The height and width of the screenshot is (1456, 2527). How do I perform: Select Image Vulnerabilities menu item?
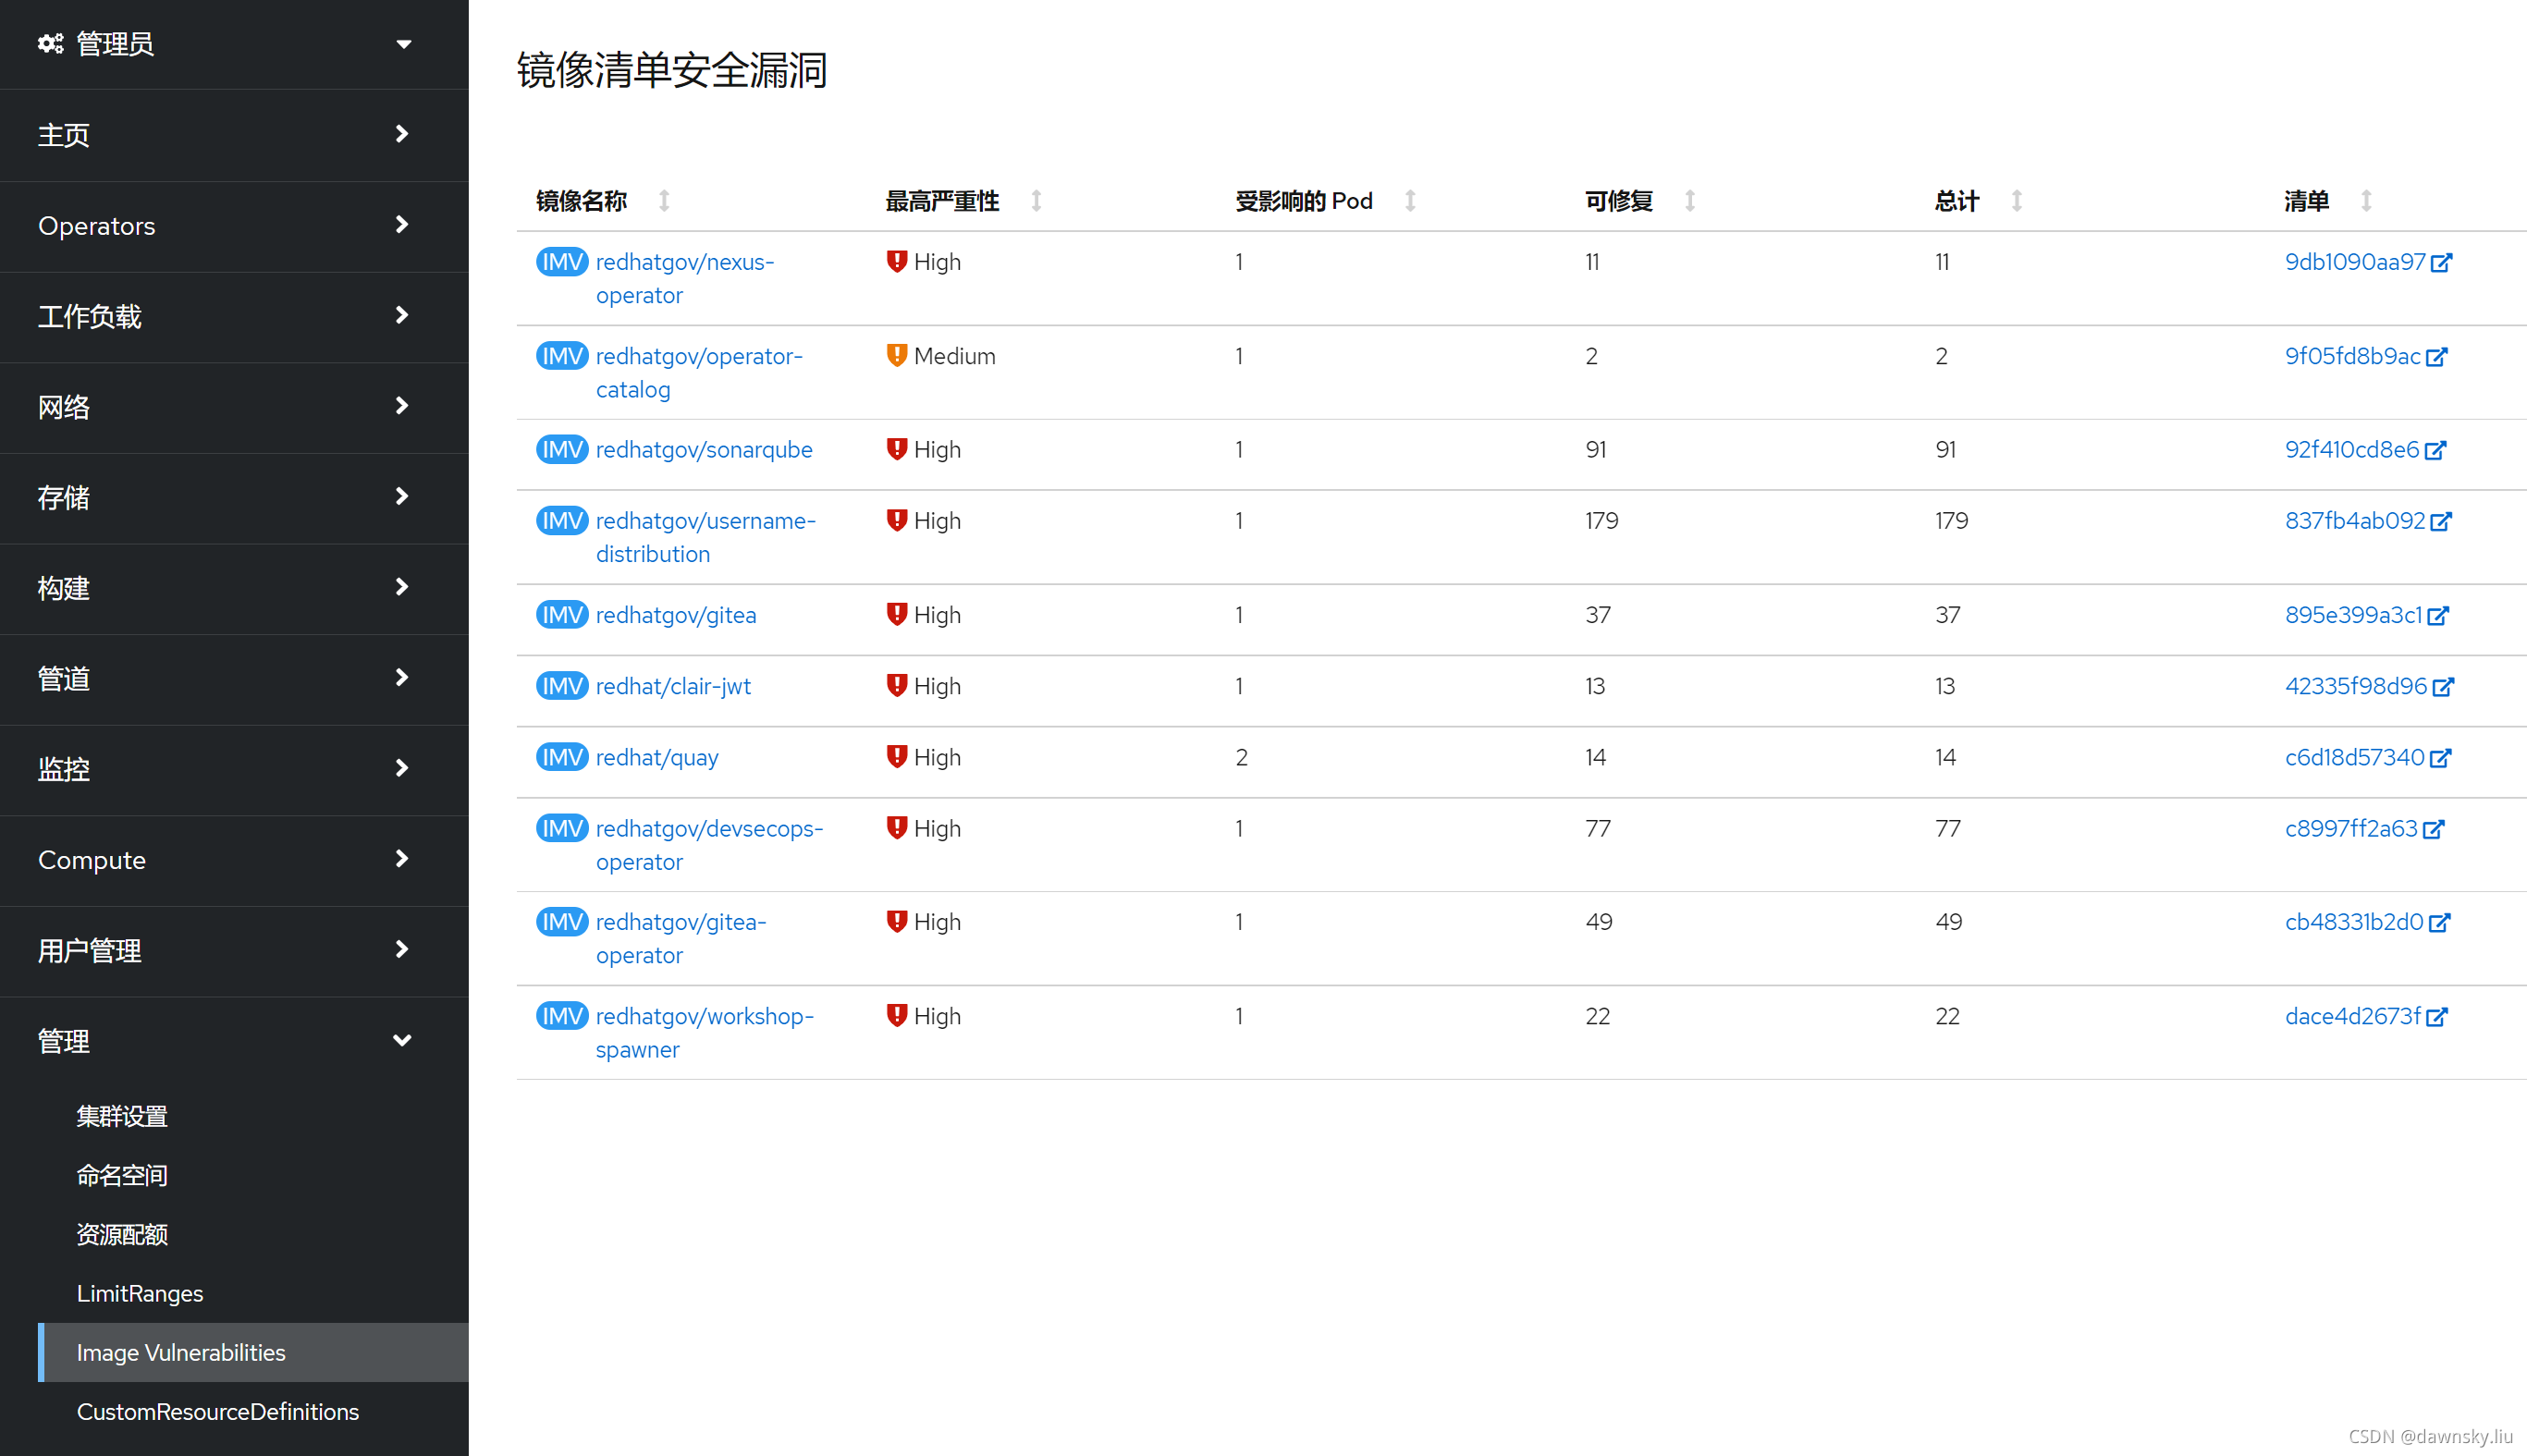pyautogui.click(x=253, y=1352)
